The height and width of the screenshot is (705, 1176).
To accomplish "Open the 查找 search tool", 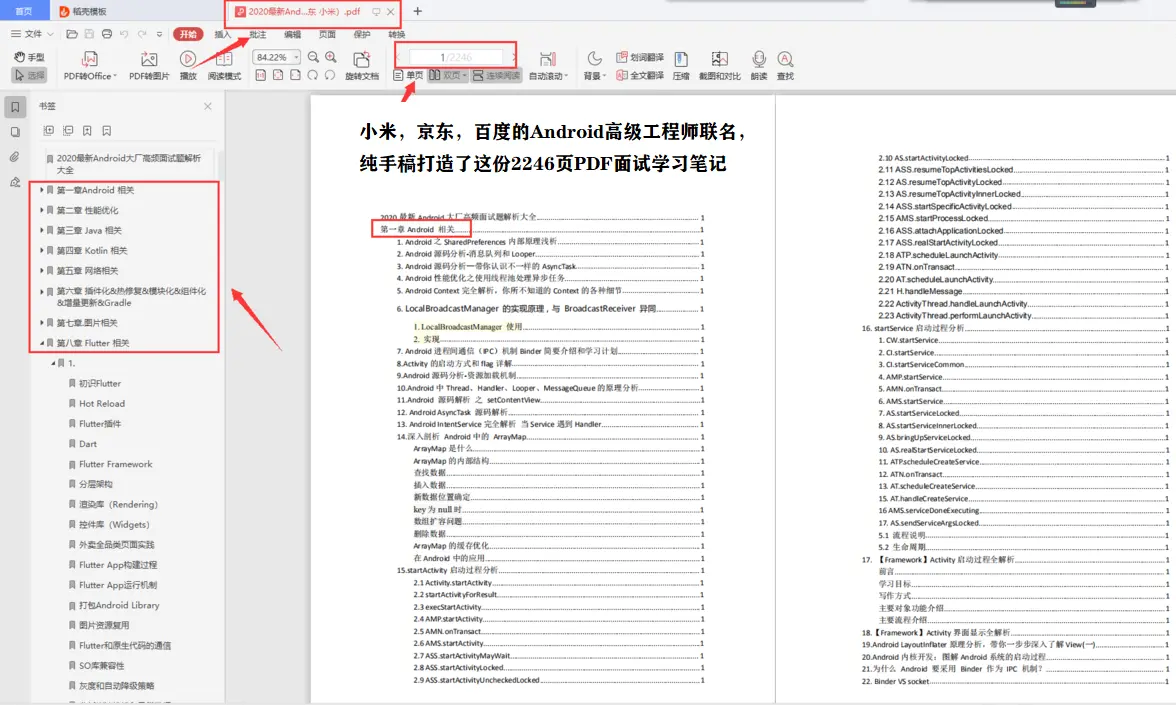I will tap(785, 65).
